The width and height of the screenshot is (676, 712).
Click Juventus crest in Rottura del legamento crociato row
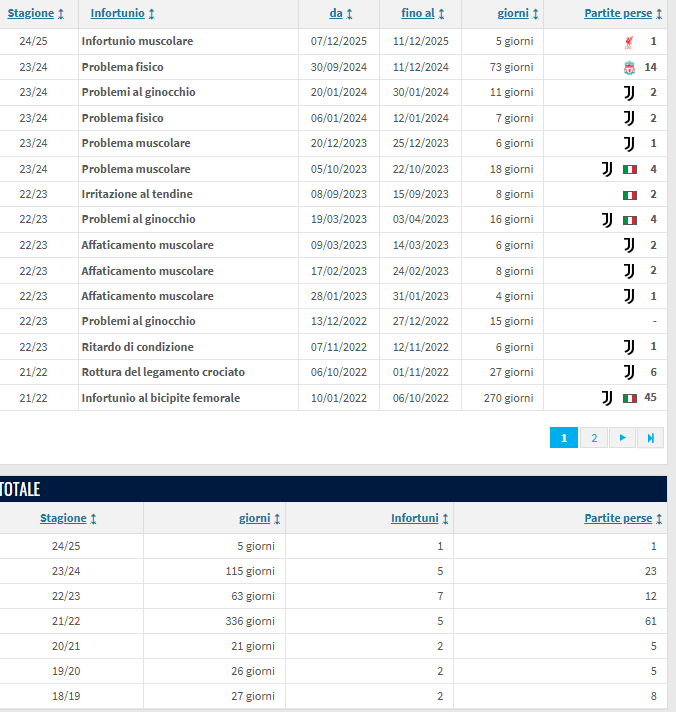point(629,372)
